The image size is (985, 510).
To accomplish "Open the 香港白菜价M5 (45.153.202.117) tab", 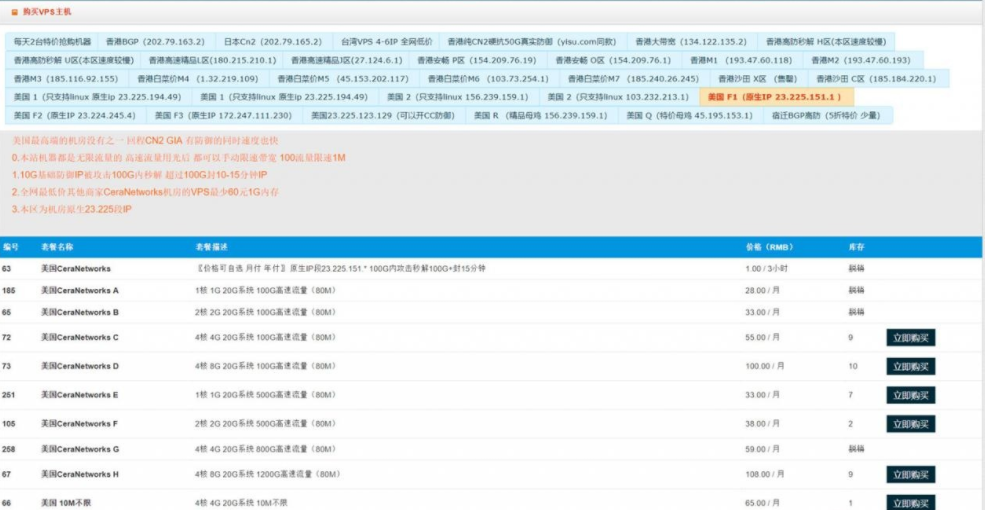I will [343, 79].
